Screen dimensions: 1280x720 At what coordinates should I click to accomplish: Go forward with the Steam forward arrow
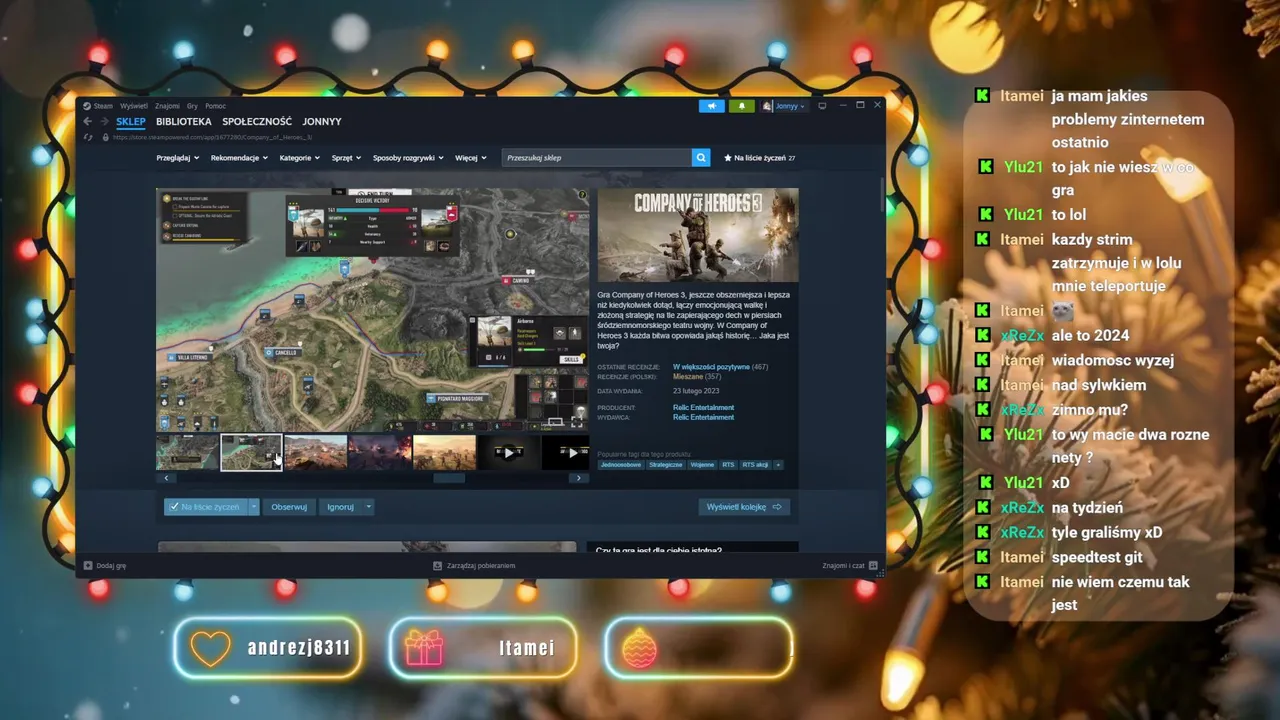click(103, 121)
